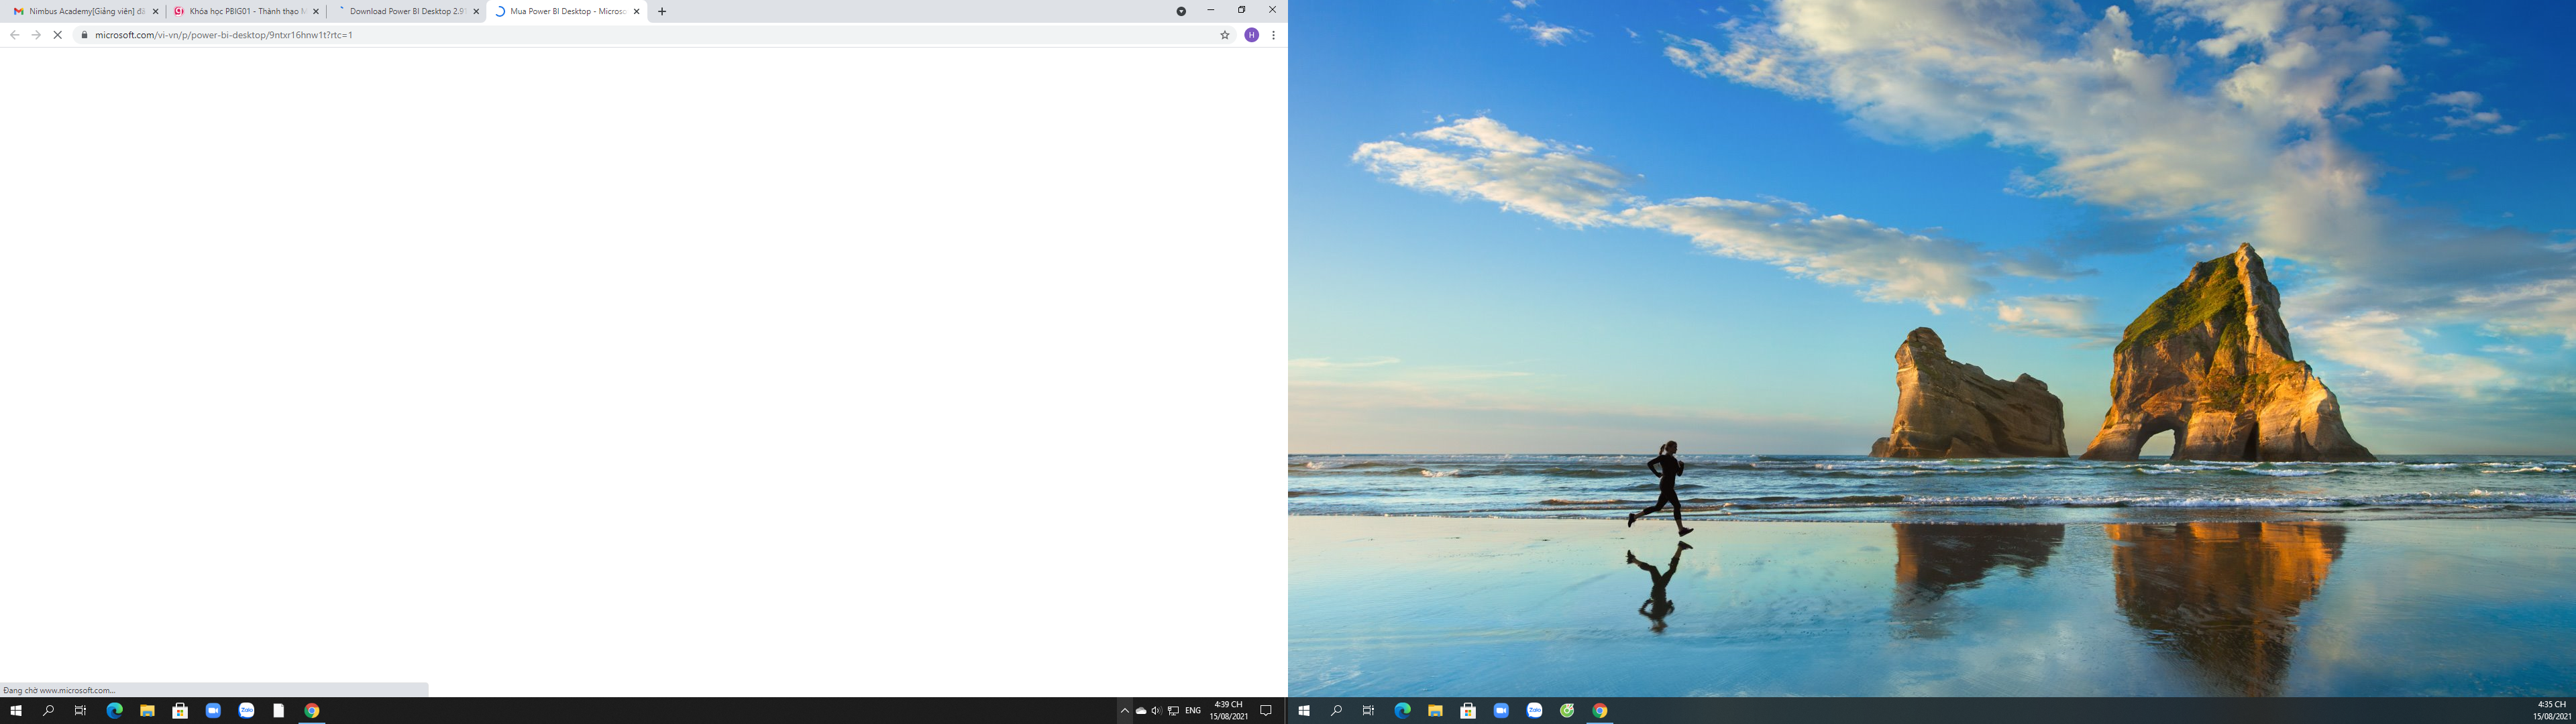This screenshot has height=724, width=2576.
Task: Open Task View on wallpaper monitor taskbar
Action: click(x=1369, y=711)
